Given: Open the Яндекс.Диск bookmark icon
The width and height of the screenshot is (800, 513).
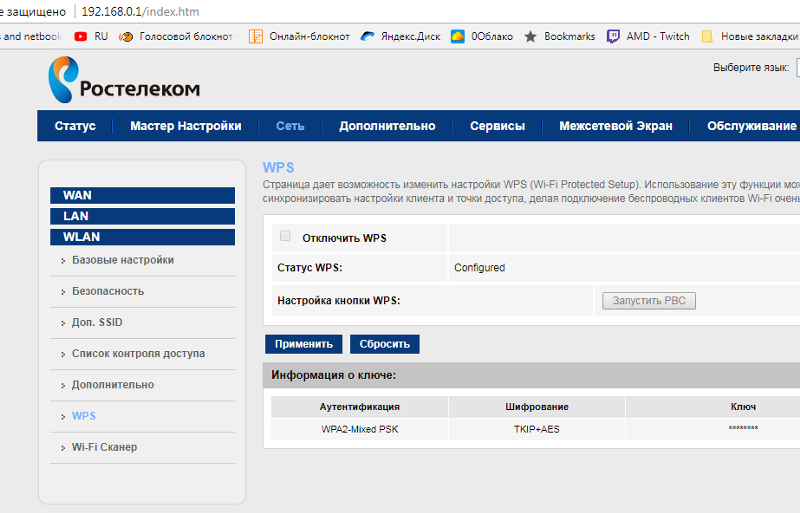Looking at the screenshot, I should (x=367, y=36).
